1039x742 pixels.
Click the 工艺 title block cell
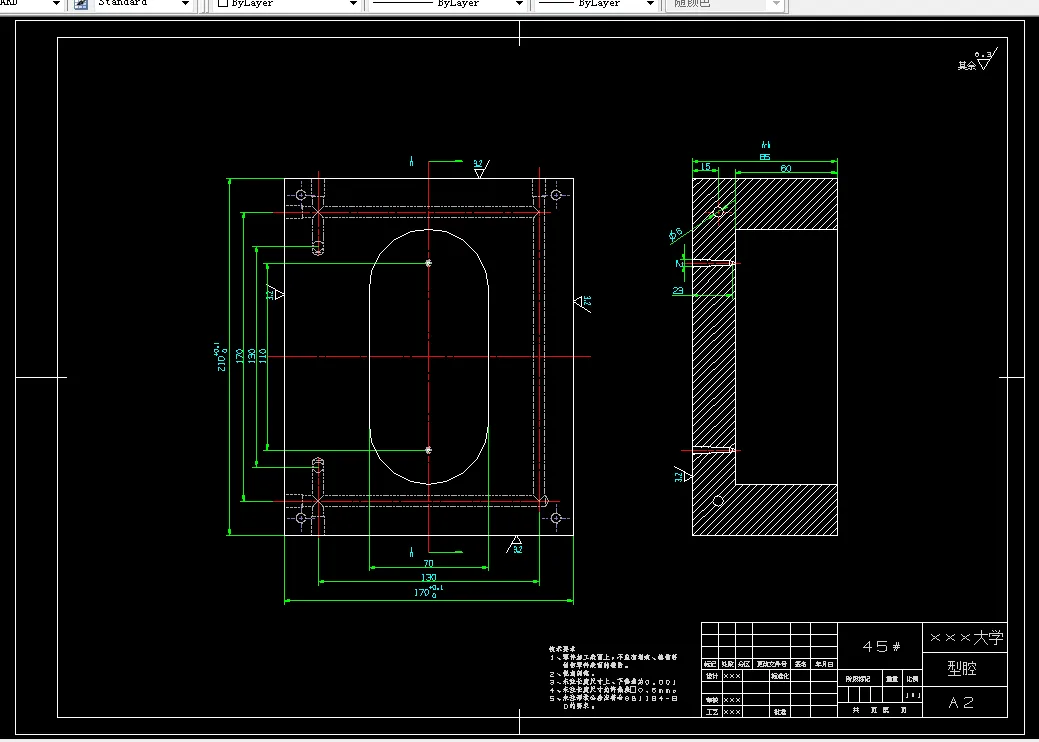[712, 712]
